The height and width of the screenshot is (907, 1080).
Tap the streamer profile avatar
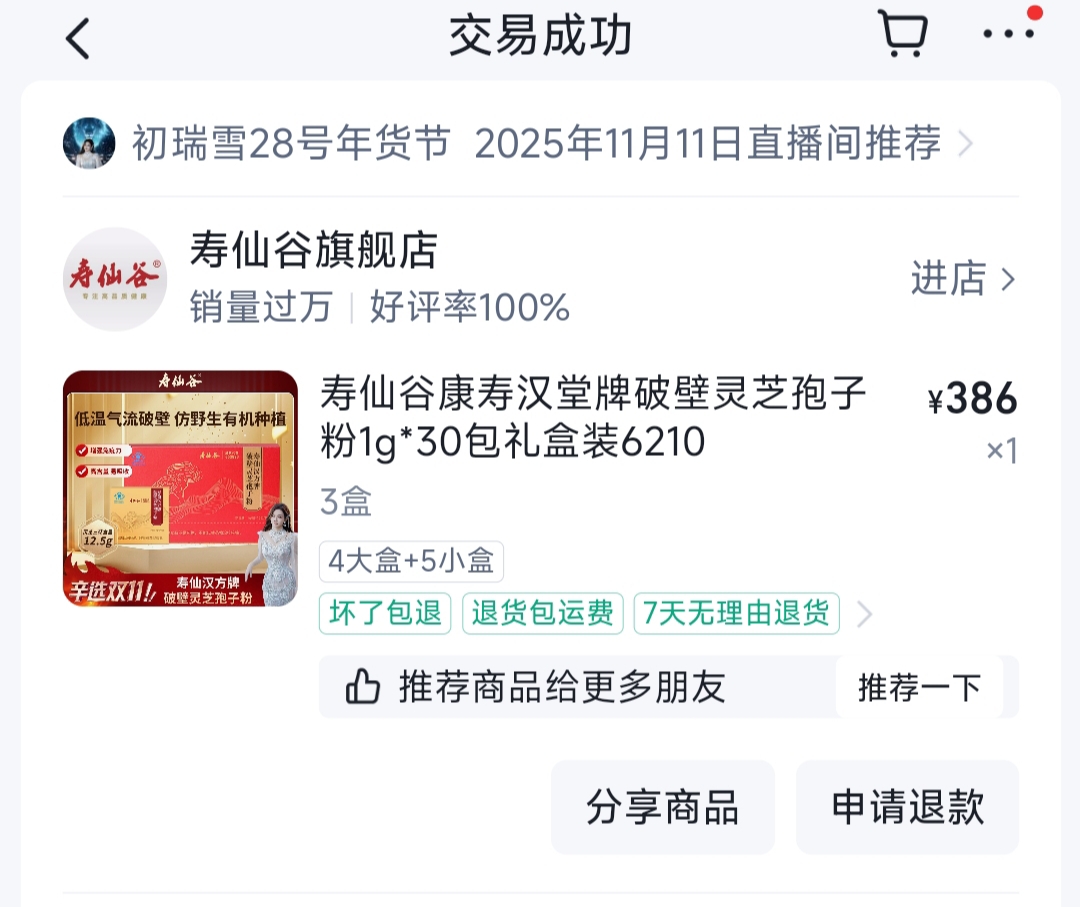[89, 143]
